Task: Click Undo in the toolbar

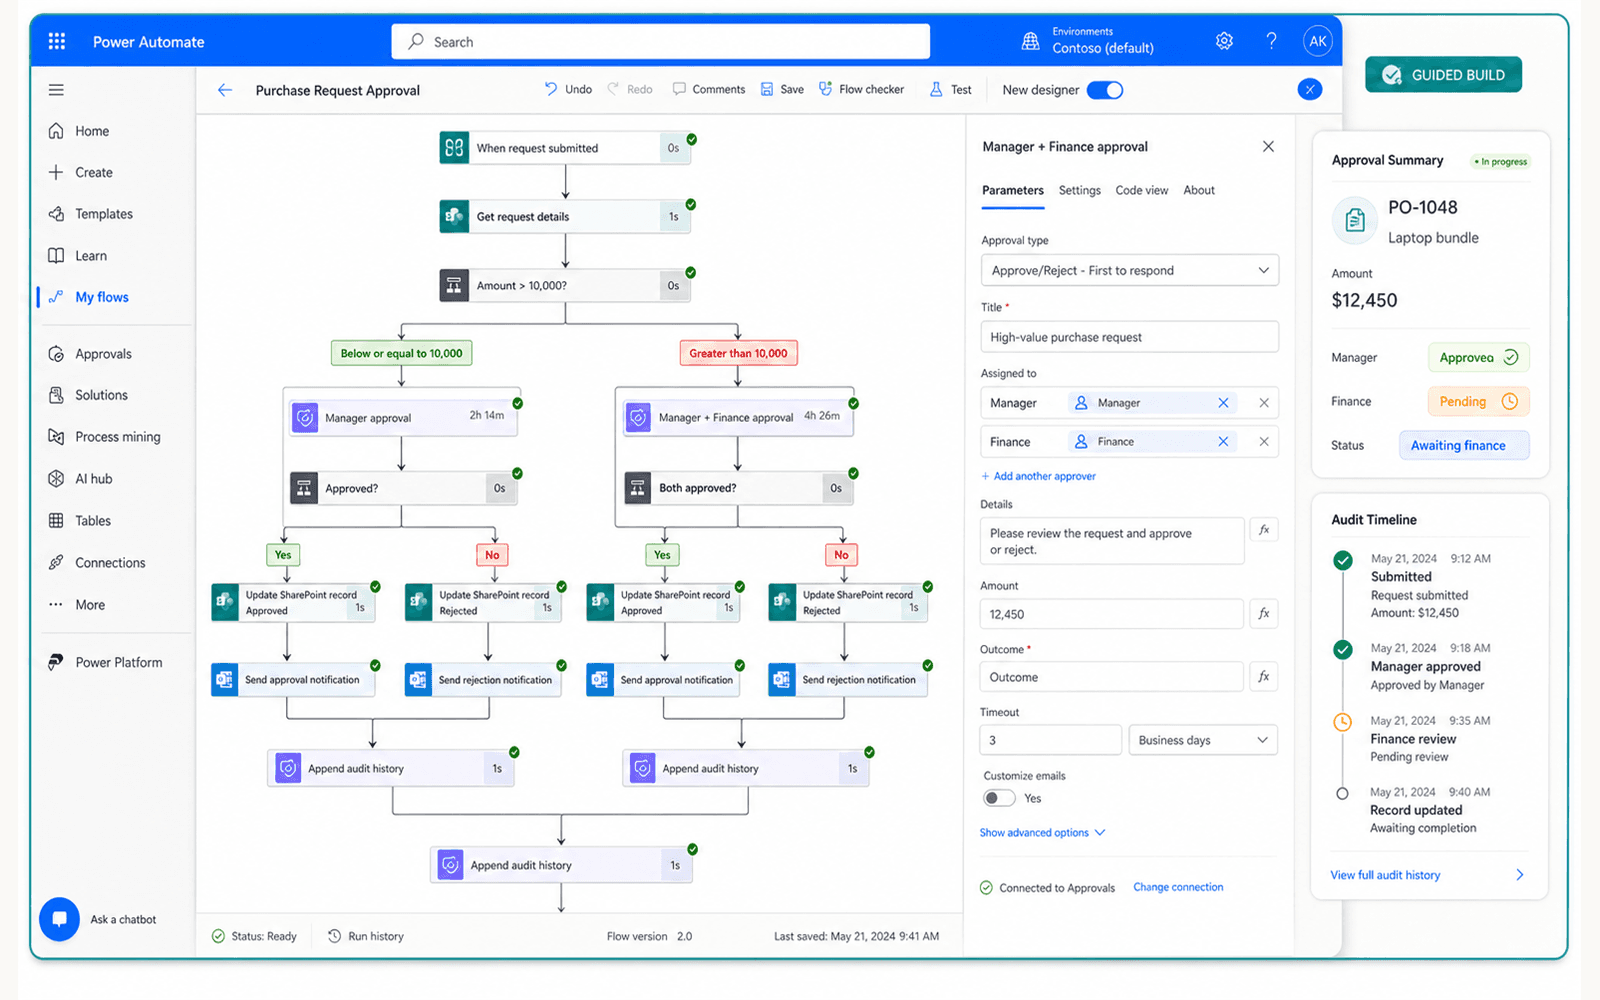Action: pyautogui.click(x=568, y=89)
